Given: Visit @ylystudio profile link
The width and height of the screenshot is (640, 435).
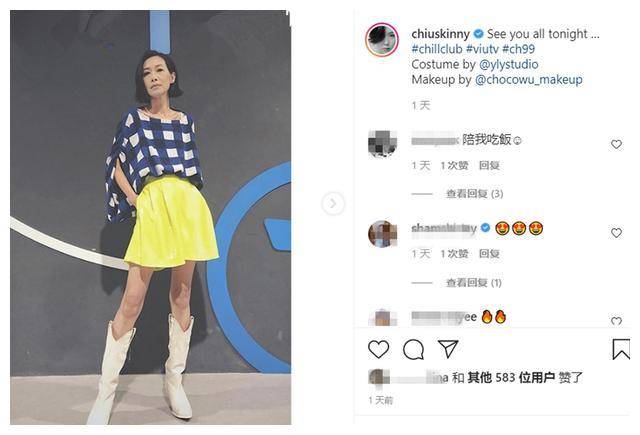Looking at the screenshot, I should coord(509,64).
